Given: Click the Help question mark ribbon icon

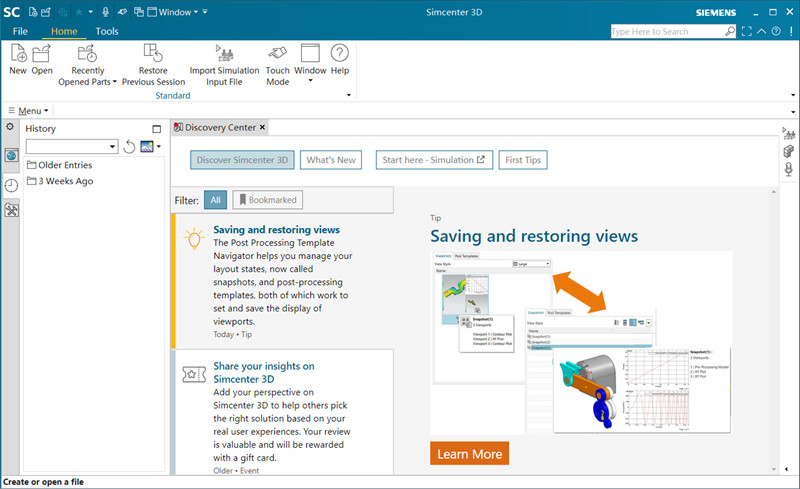Looking at the screenshot, I should click(x=340, y=53).
